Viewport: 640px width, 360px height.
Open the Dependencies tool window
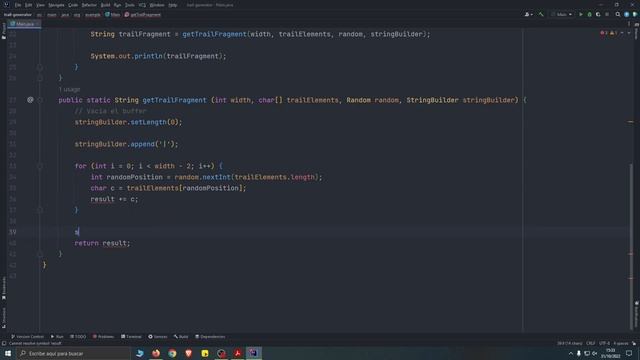(x=210, y=337)
